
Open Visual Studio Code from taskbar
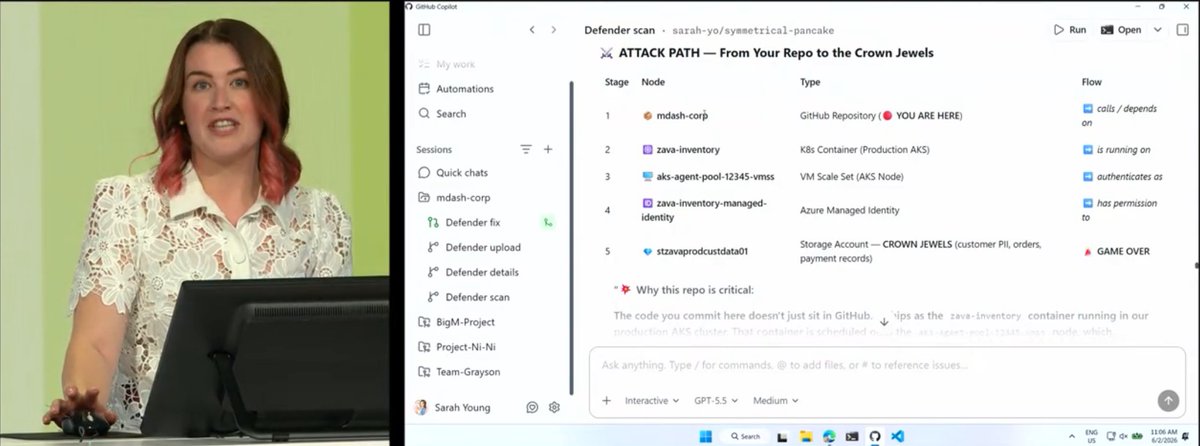(x=897, y=436)
